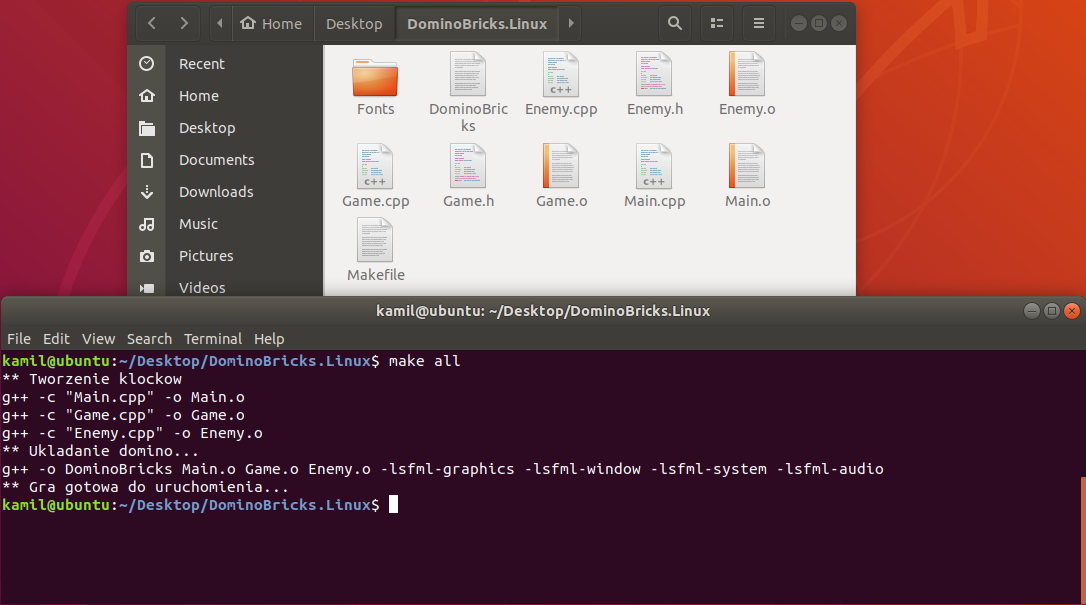Close the file manager window
The height and width of the screenshot is (605, 1086).
click(839, 24)
